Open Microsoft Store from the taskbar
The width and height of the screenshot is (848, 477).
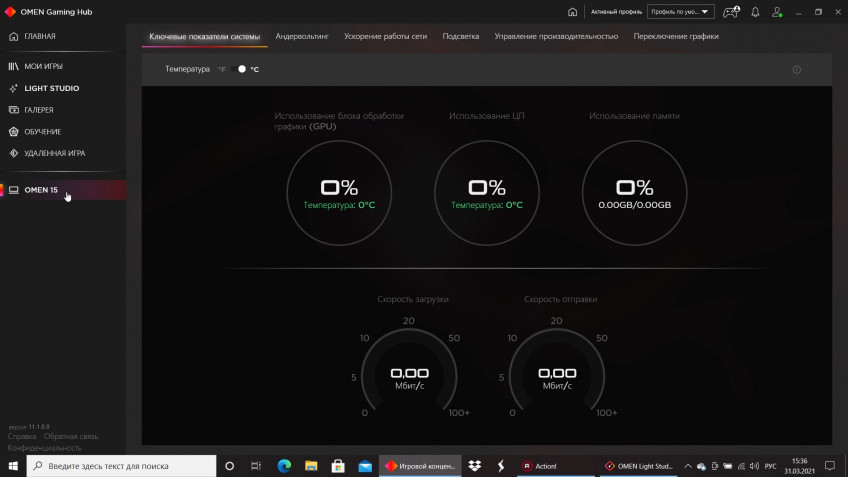coord(338,466)
